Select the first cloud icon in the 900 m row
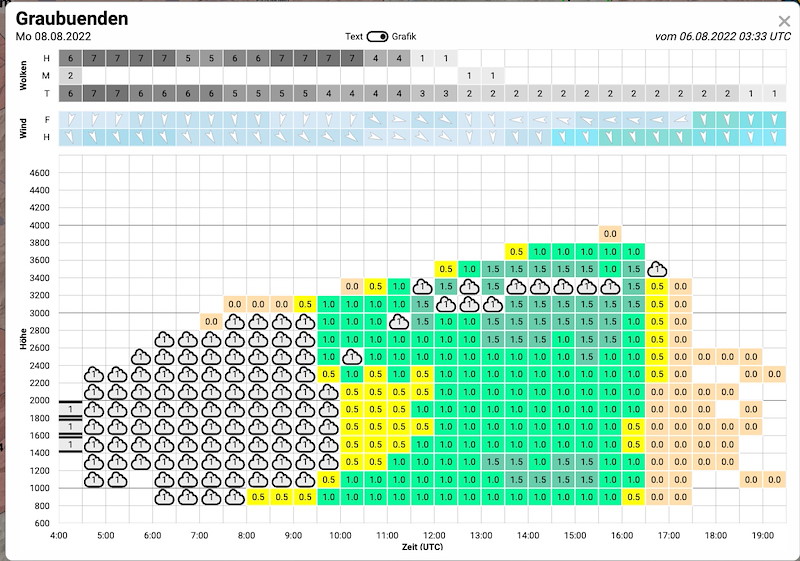The height and width of the screenshot is (561, 800). [x=165, y=497]
